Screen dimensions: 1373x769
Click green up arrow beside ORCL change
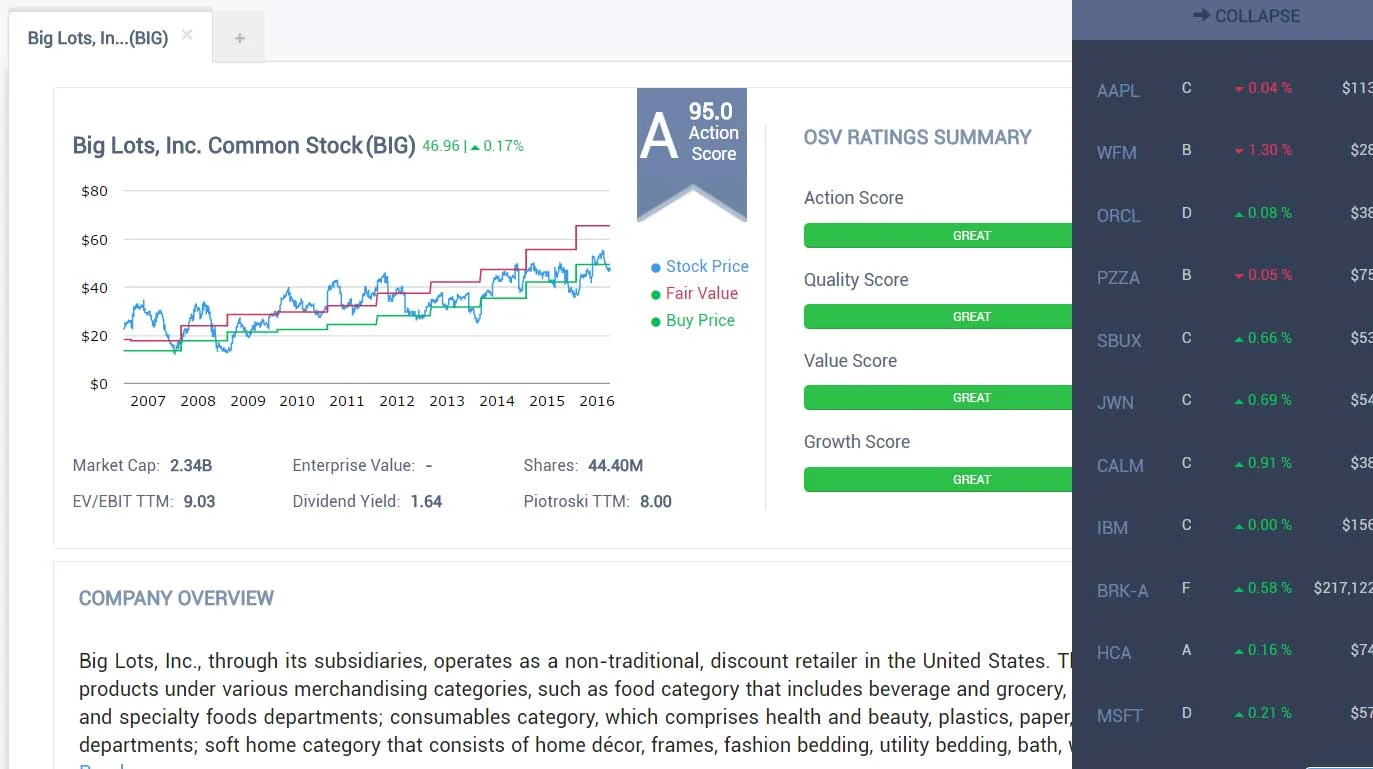(x=1239, y=214)
